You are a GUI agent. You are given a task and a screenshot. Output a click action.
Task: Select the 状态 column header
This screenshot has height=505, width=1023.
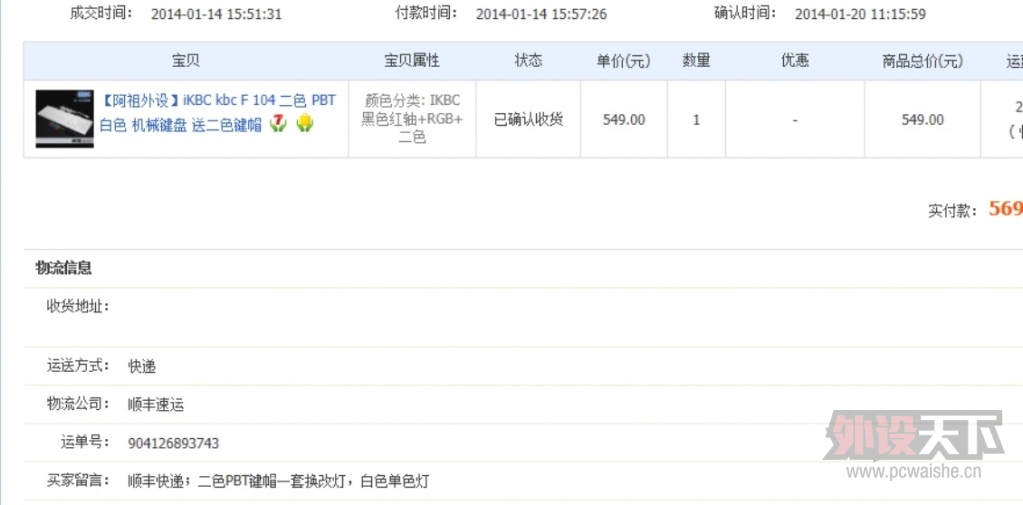coord(528,61)
